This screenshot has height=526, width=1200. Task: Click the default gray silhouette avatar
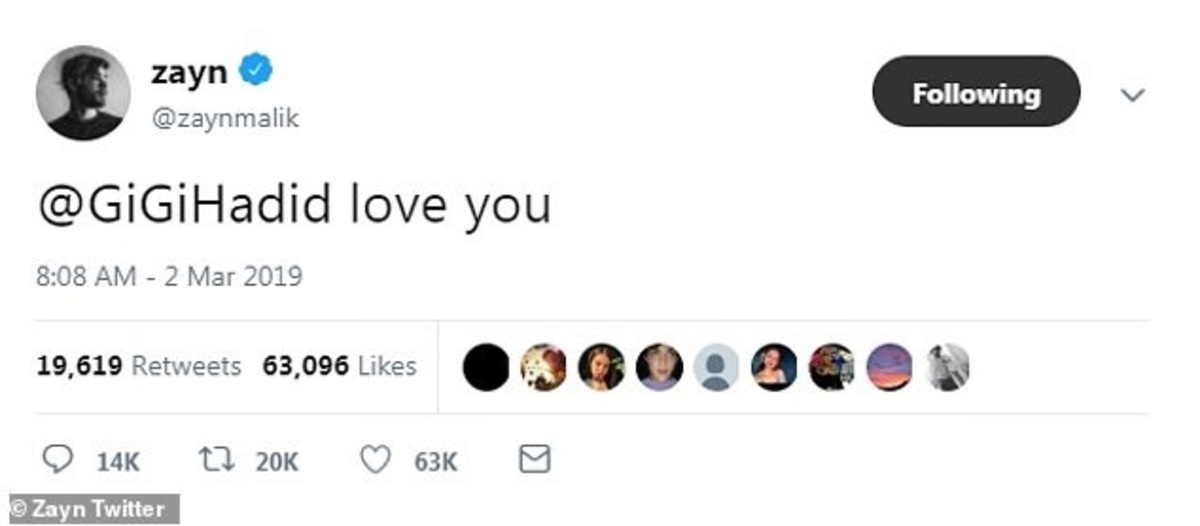tap(715, 368)
